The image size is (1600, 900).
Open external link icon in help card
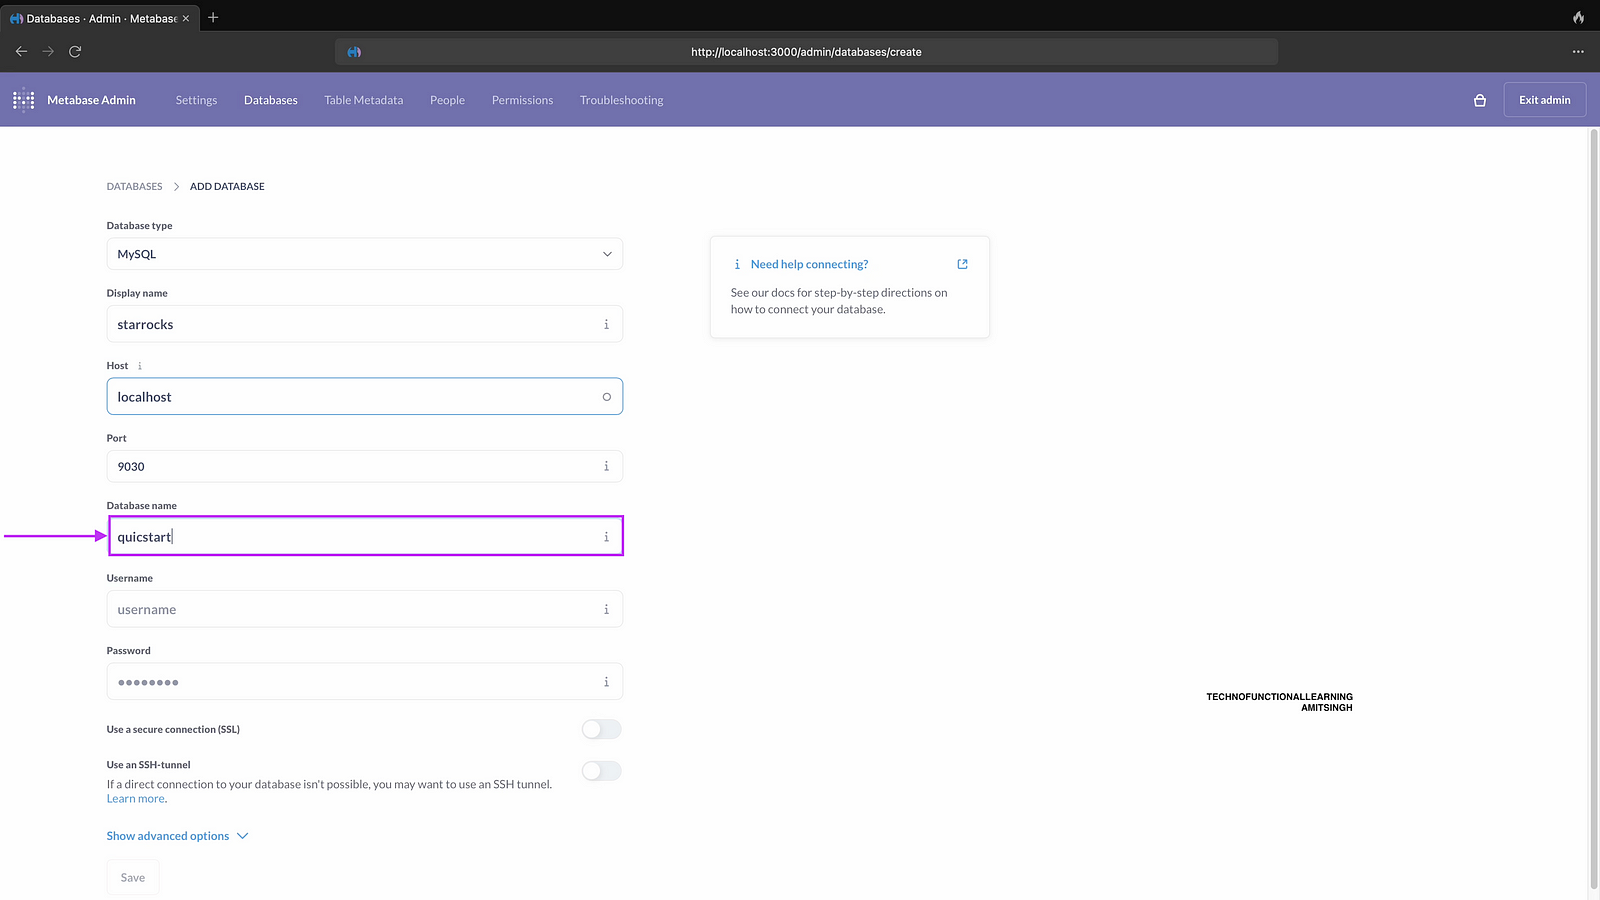pos(962,264)
